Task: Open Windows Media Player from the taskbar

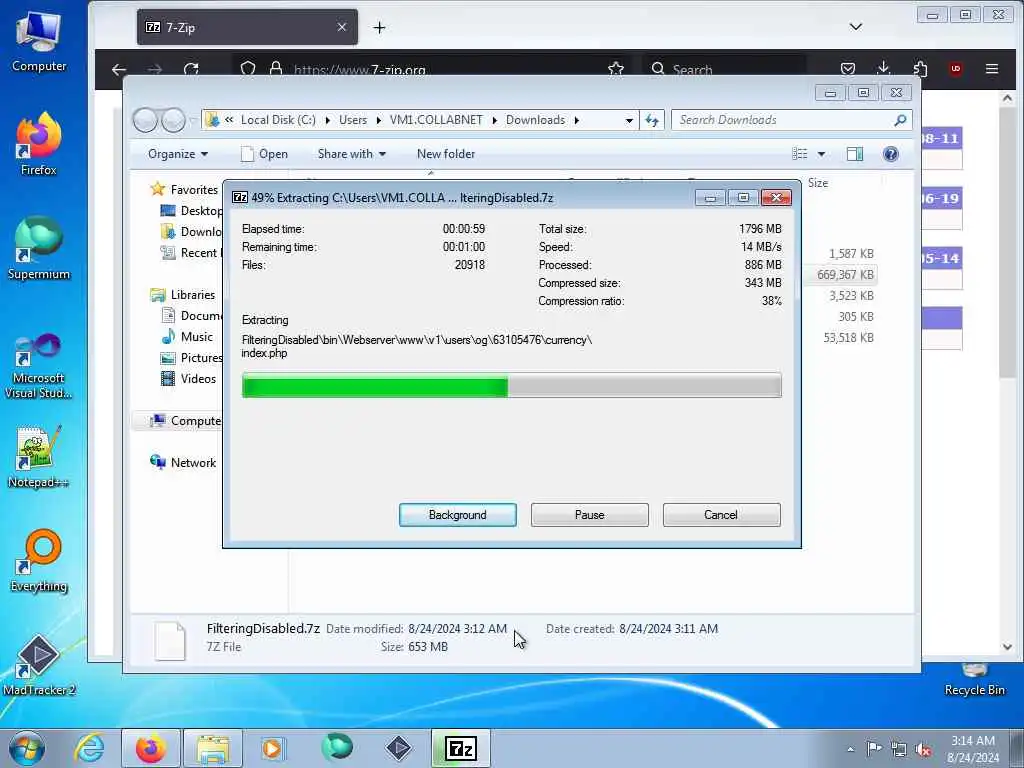Action: 272,748
